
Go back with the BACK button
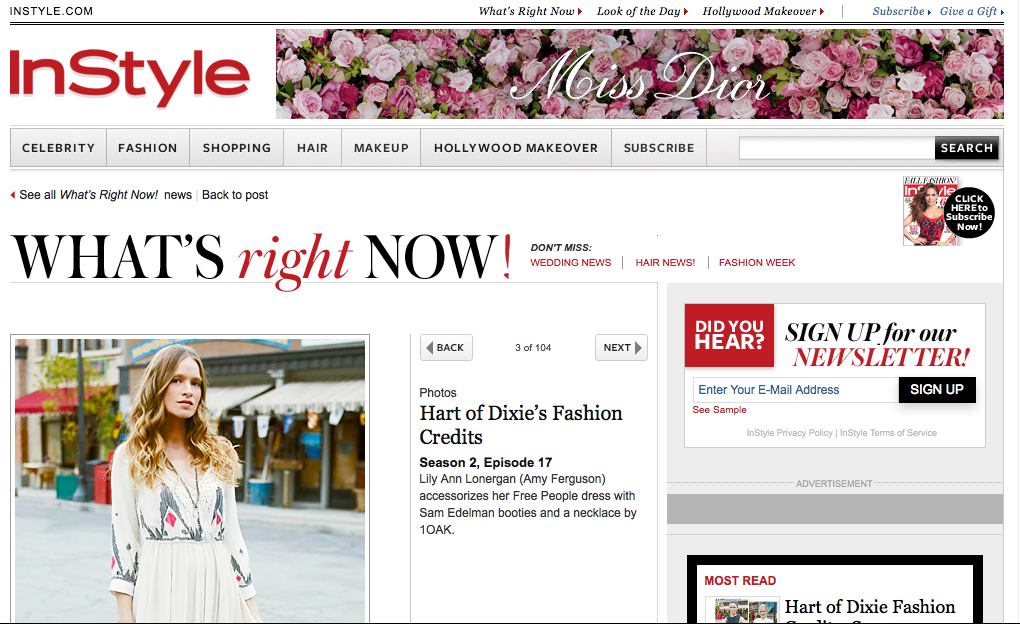tap(446, 347)
